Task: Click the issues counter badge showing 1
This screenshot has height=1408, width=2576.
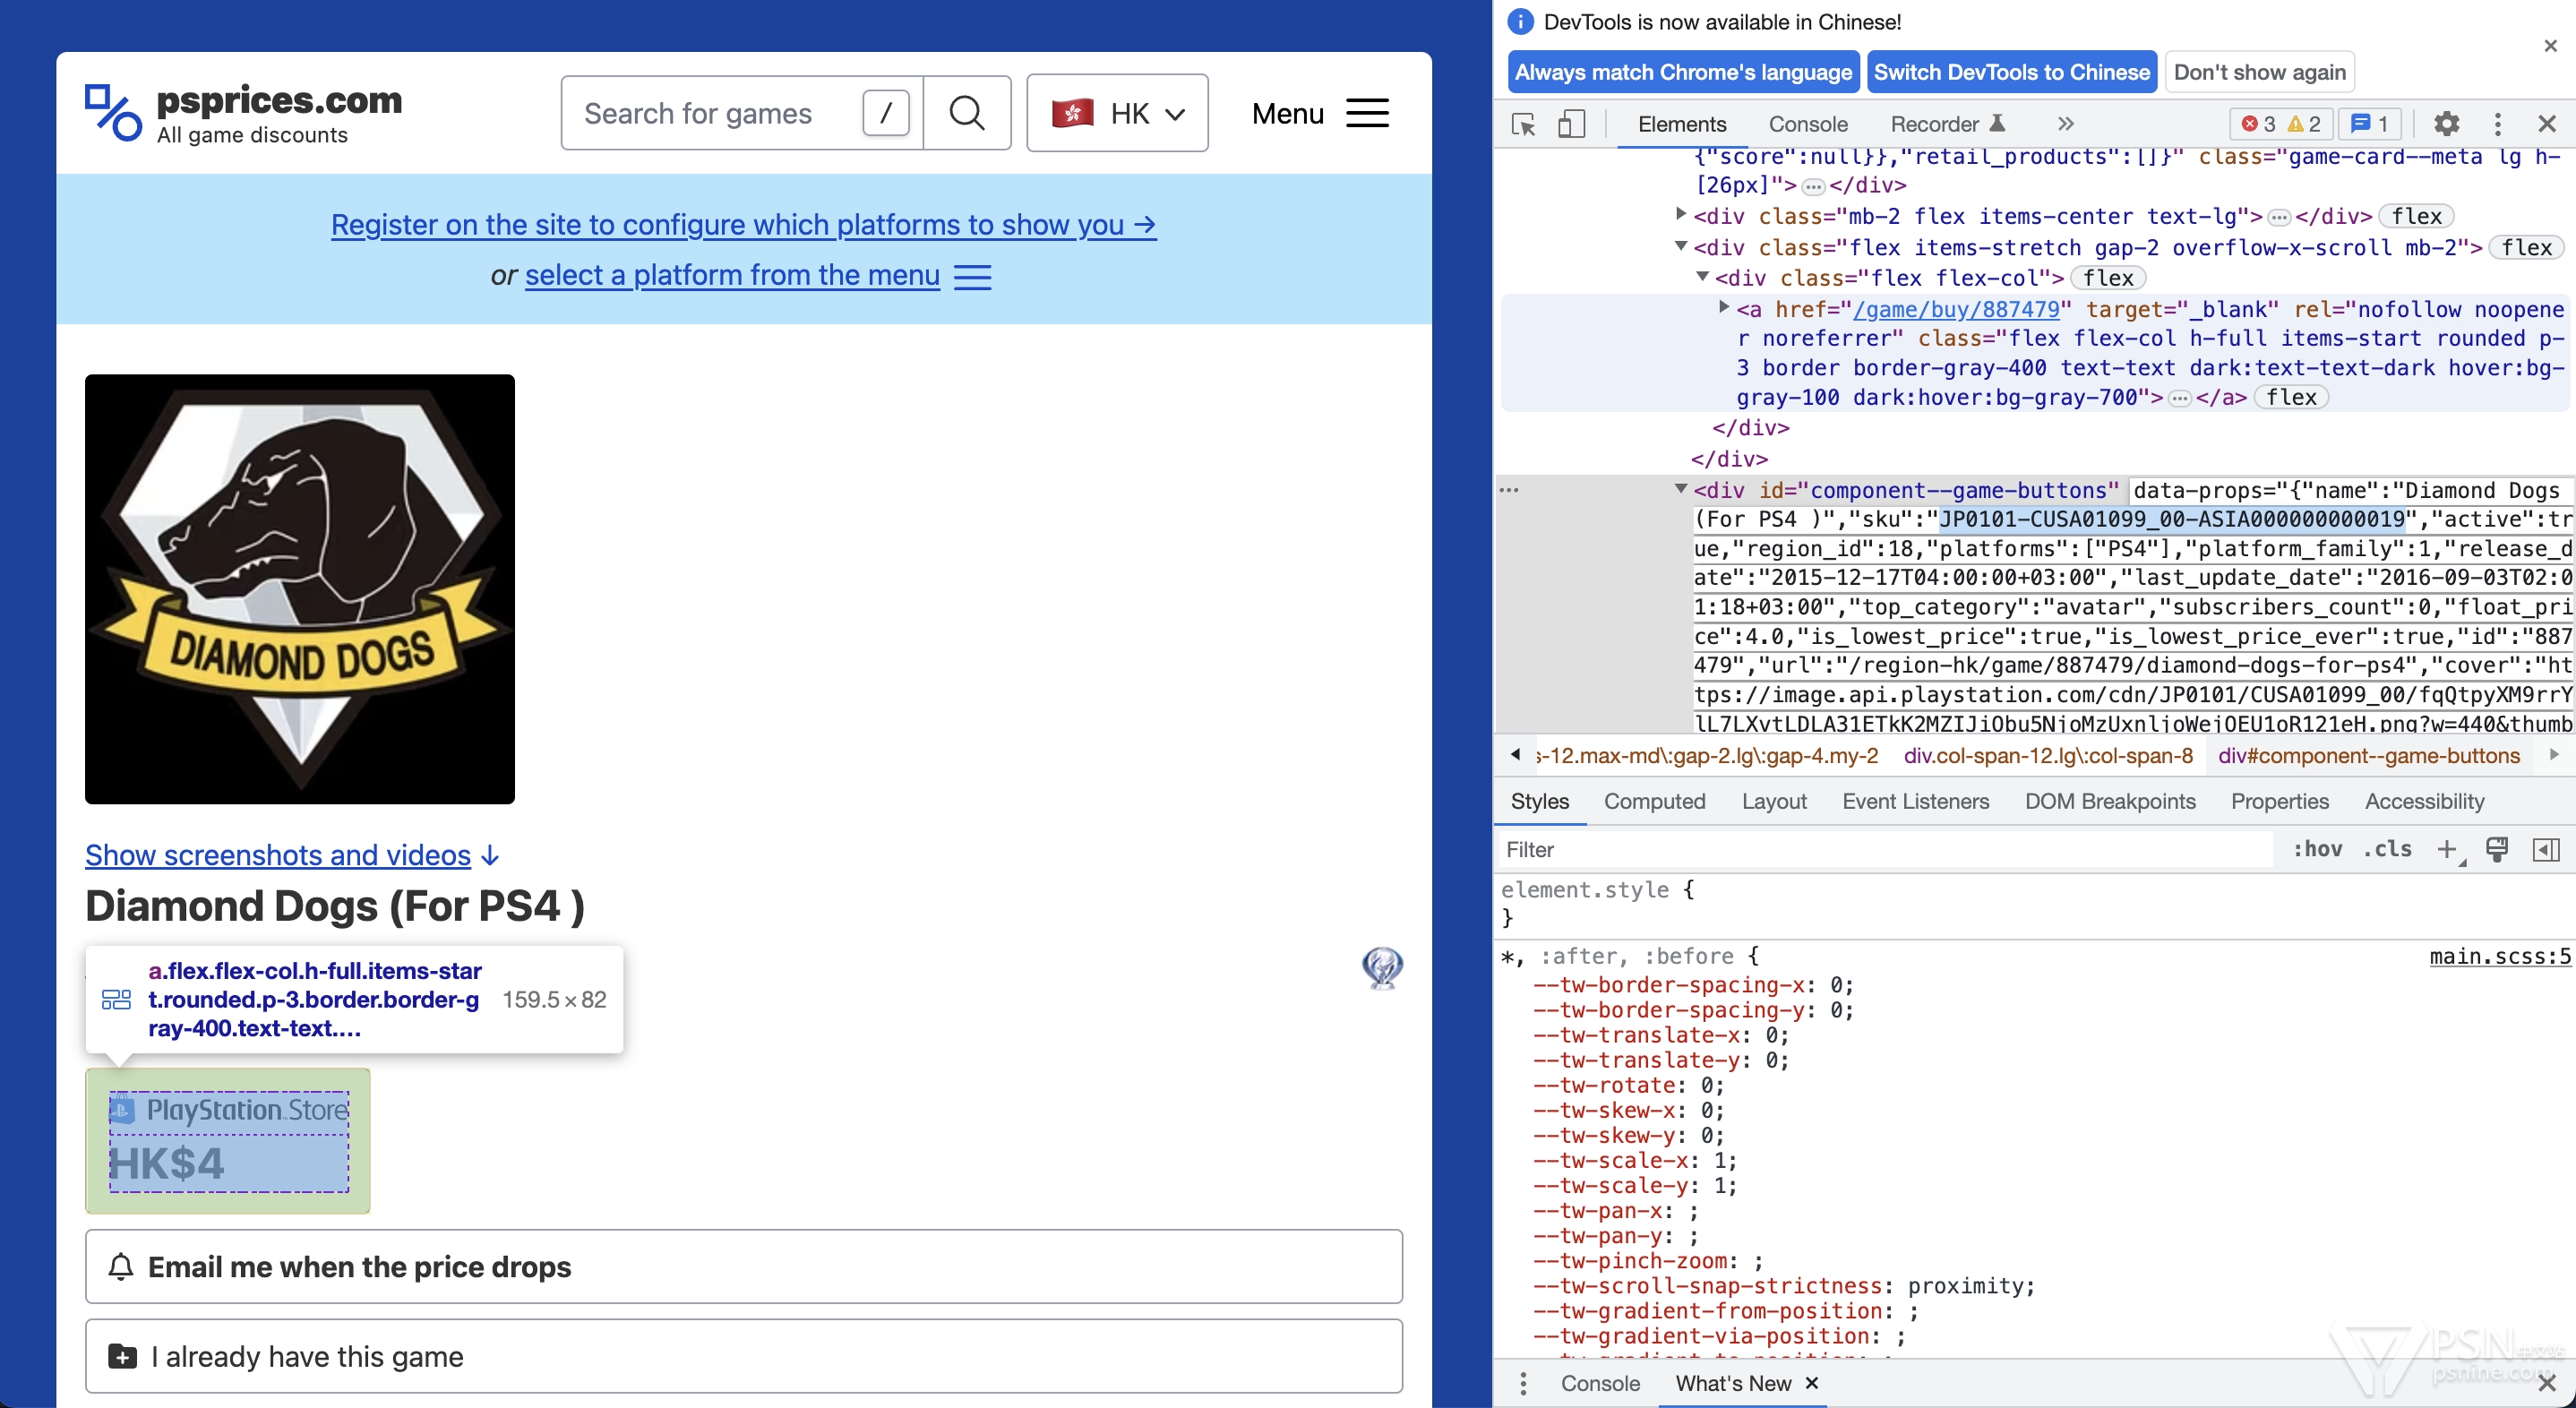Action: (2369, 124)
